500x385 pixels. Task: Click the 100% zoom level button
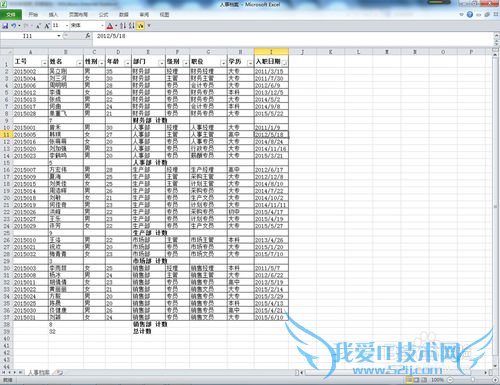[x=437, y=380]
